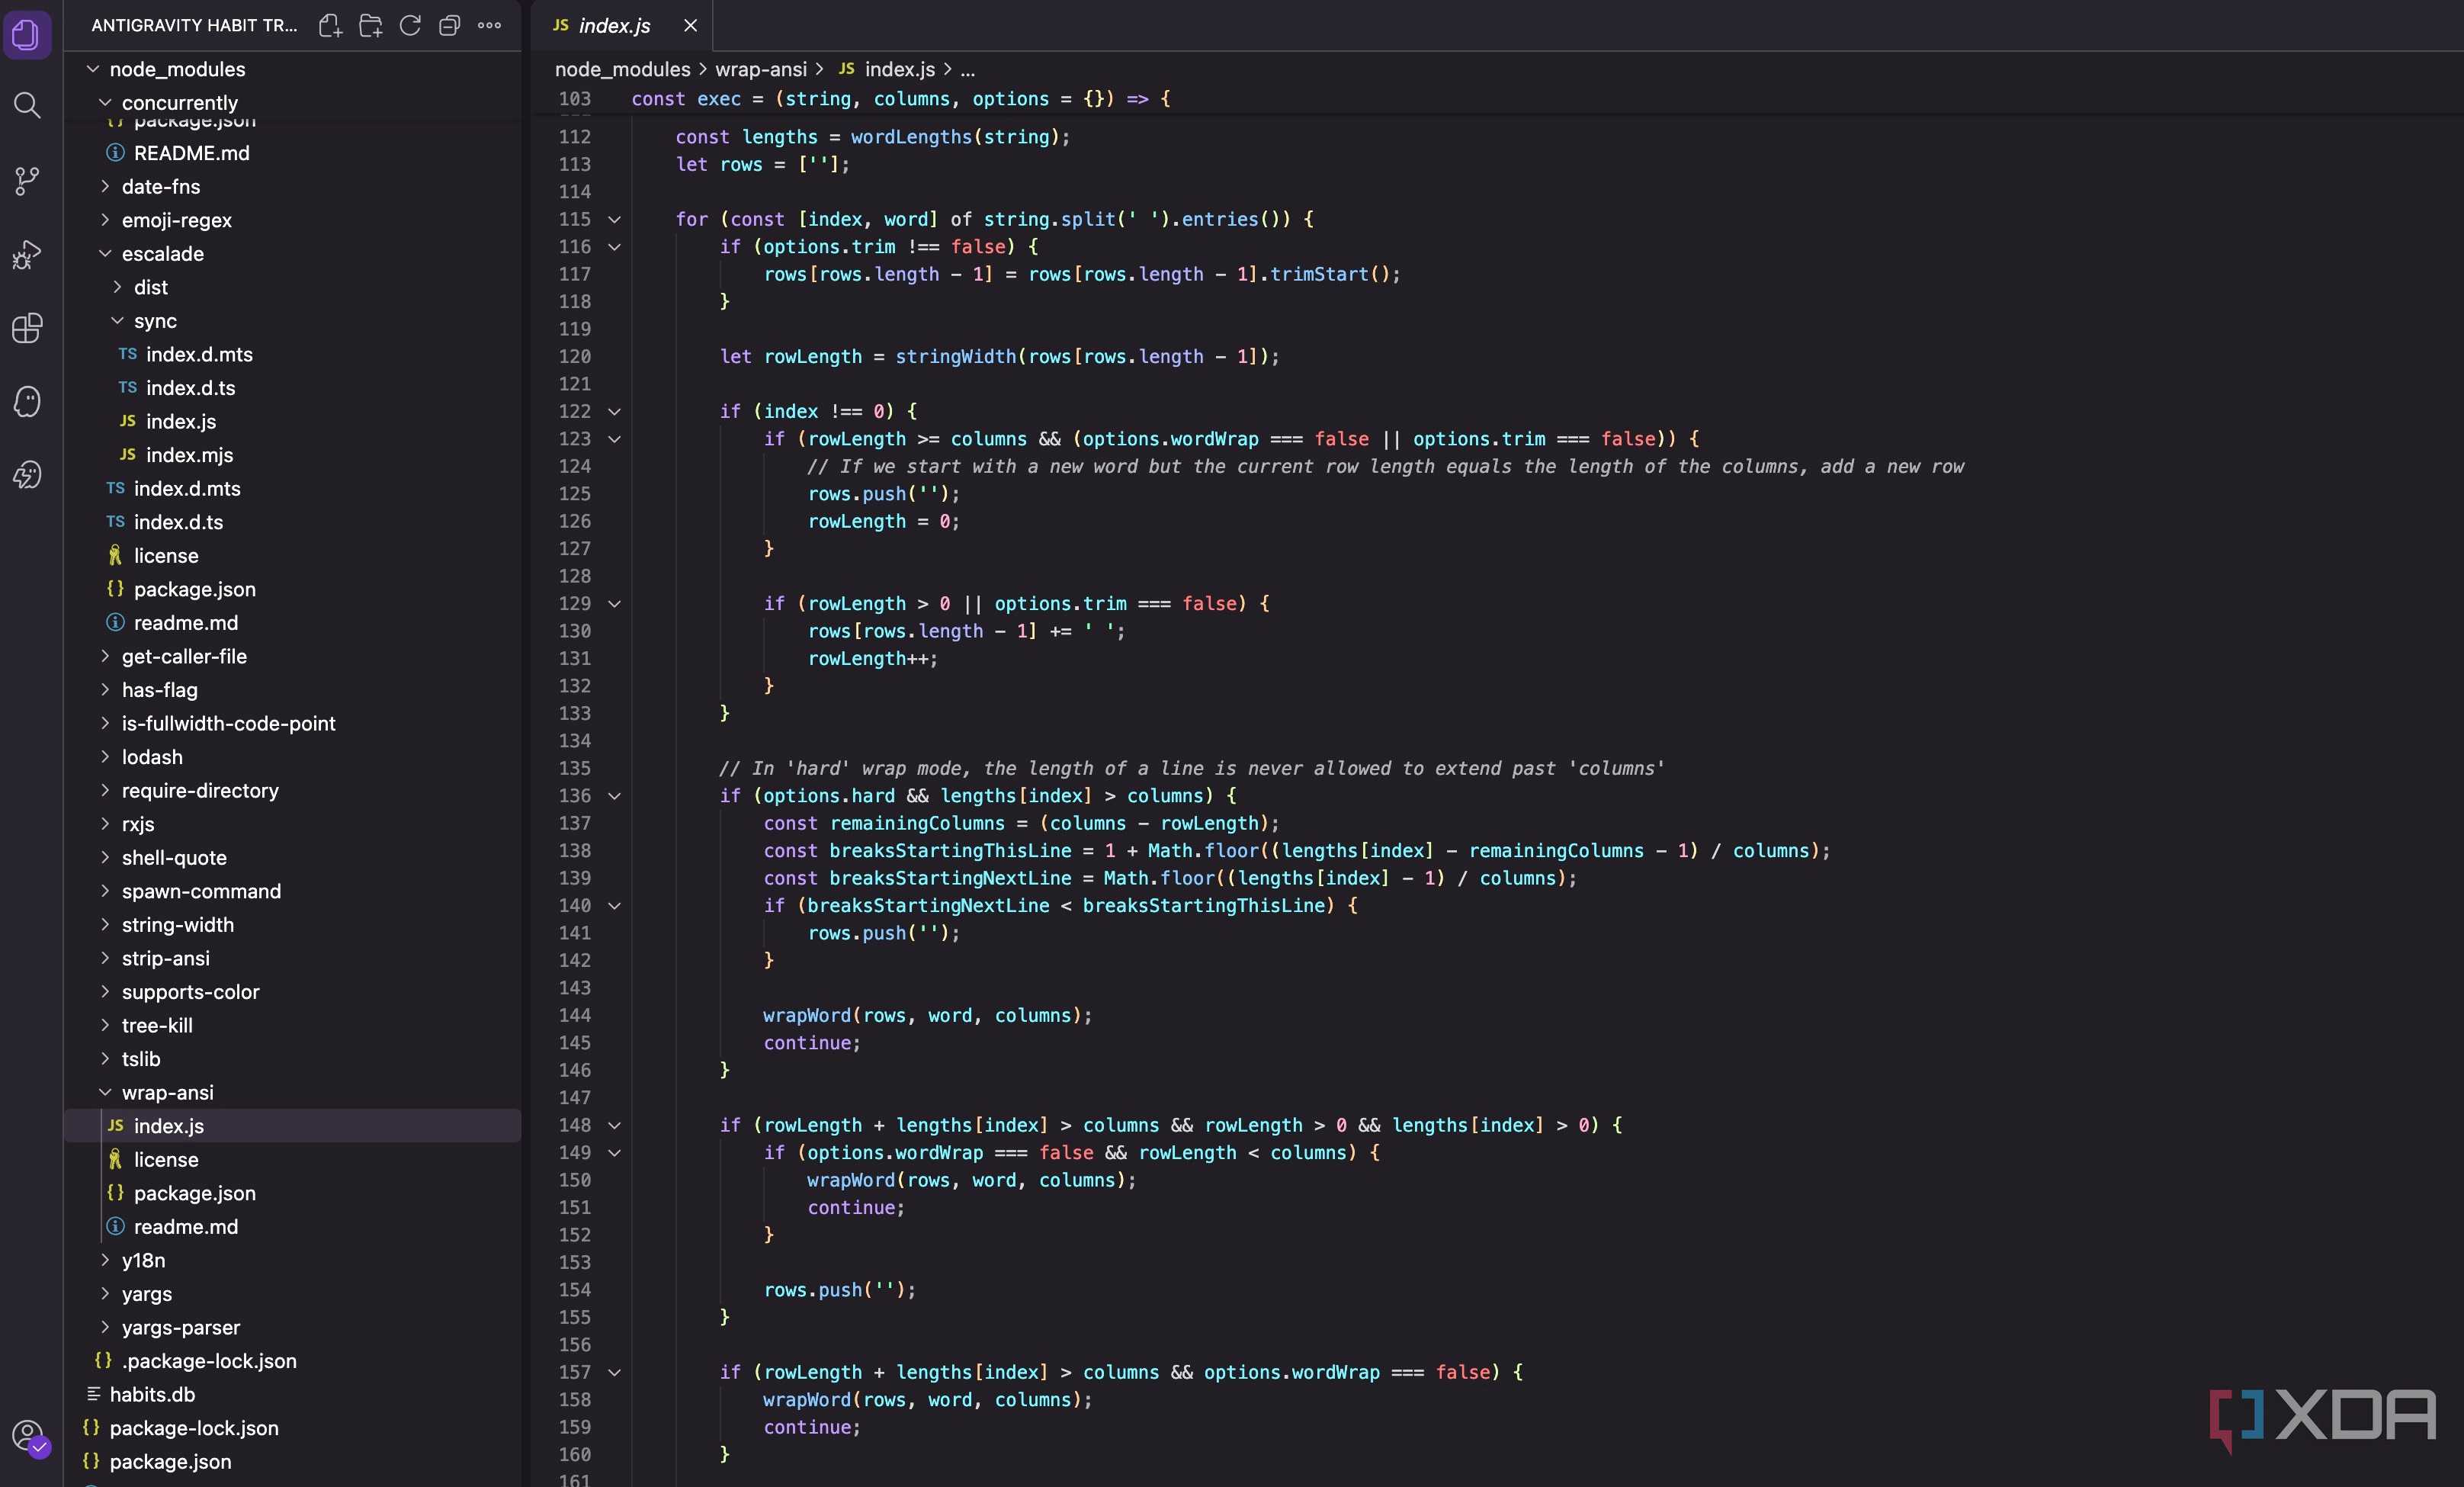Open explorer more actions ellipsis menu
Viewport: 2464px width, 1487px height.
[489, 25]
